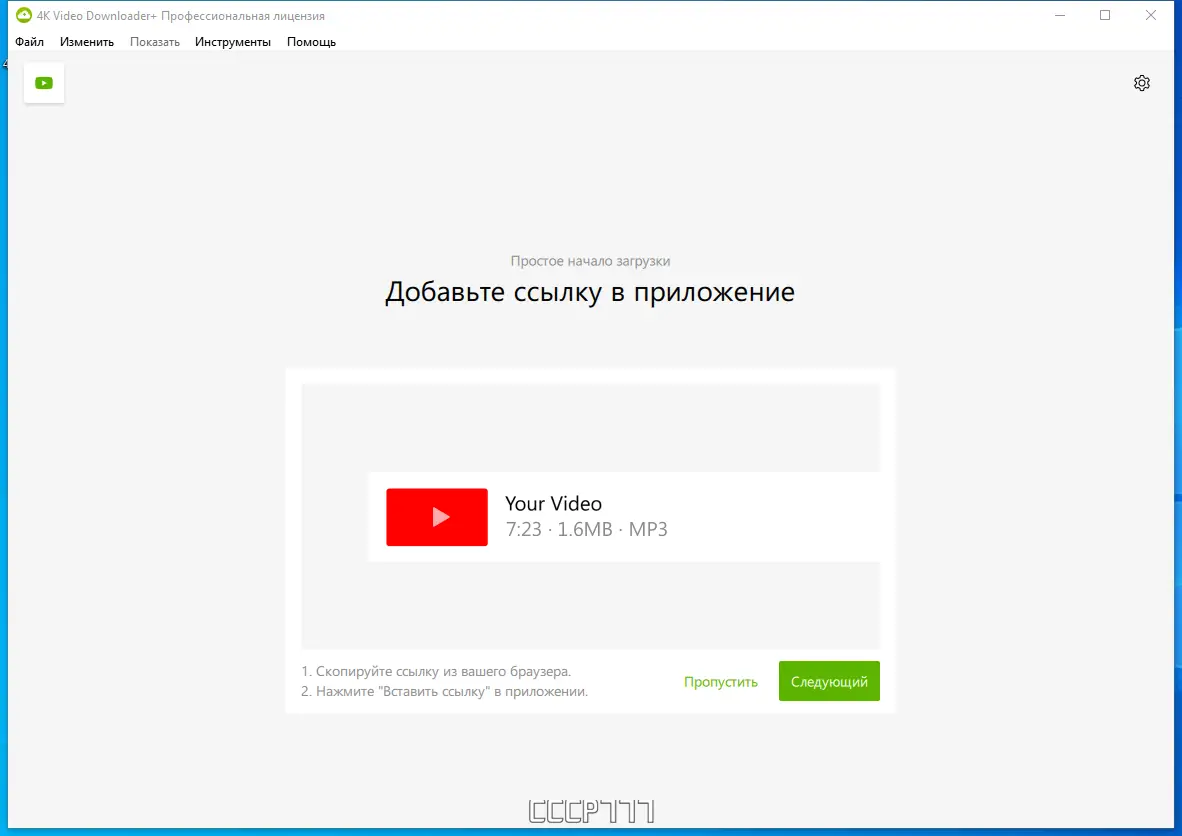Click the Простое начало загрузки heading
1182x836 pixels.
[590, 260]
